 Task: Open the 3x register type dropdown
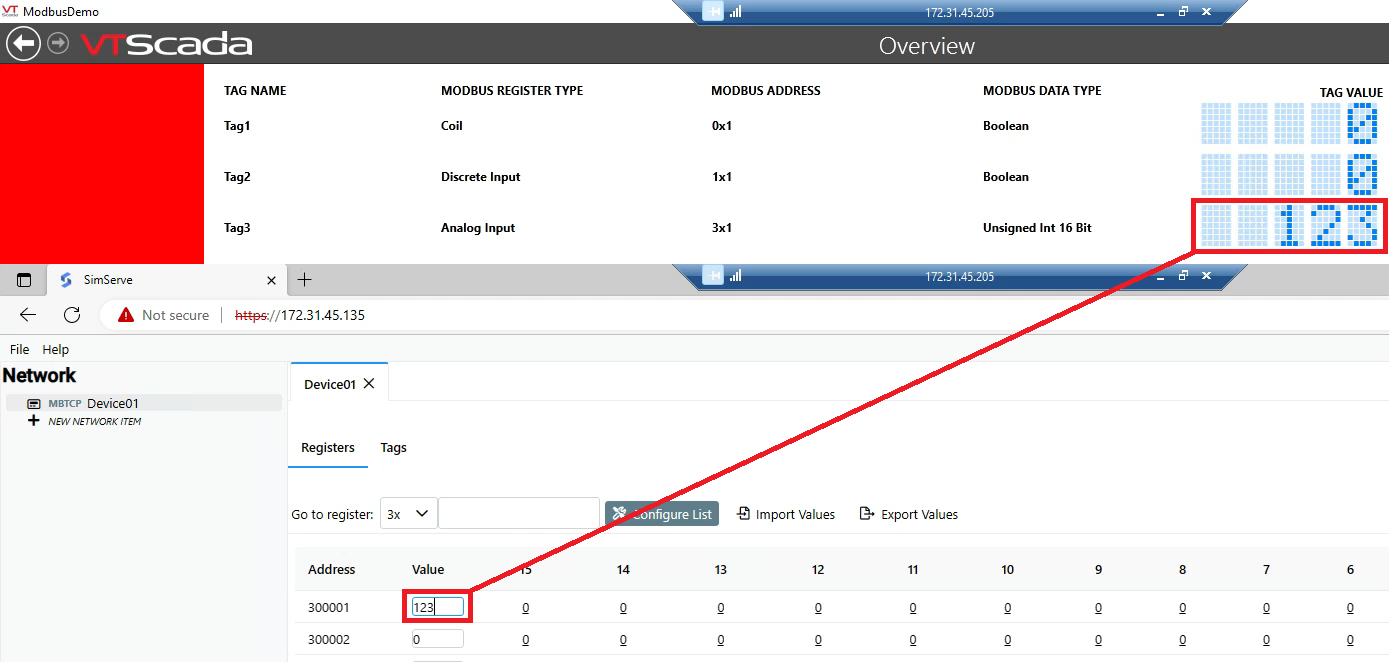(408, 513)
